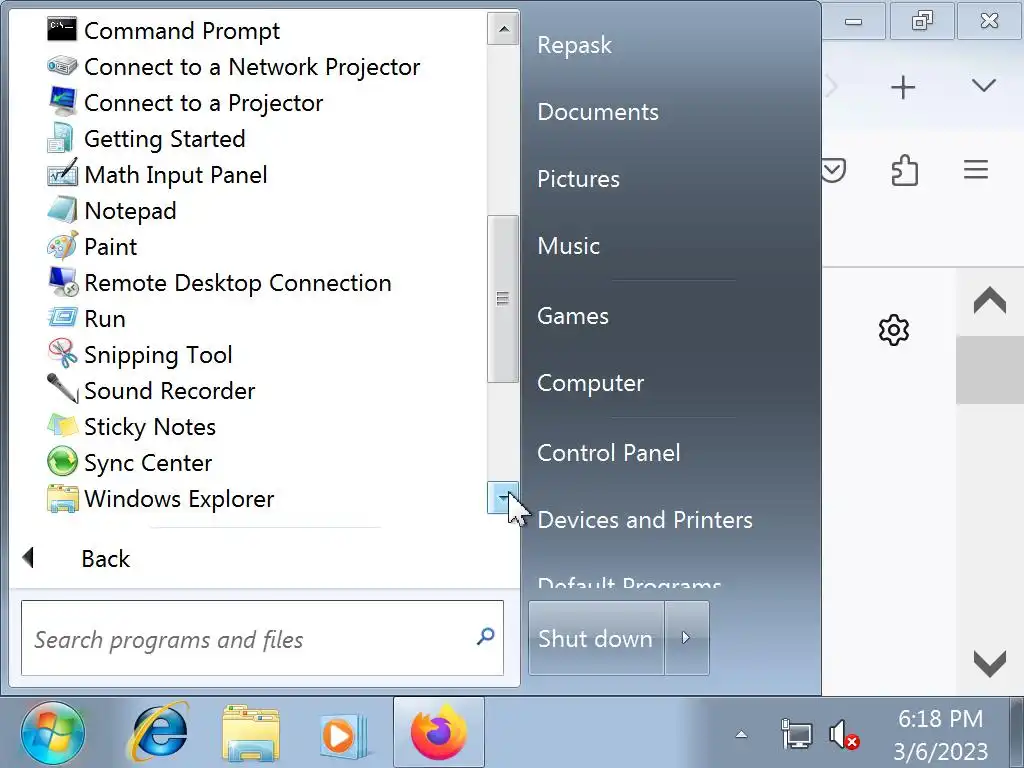The image size is (1024, 768).
Task: Click the Firefox page scrollbar thumb
Action: click(x=990, y=370)
